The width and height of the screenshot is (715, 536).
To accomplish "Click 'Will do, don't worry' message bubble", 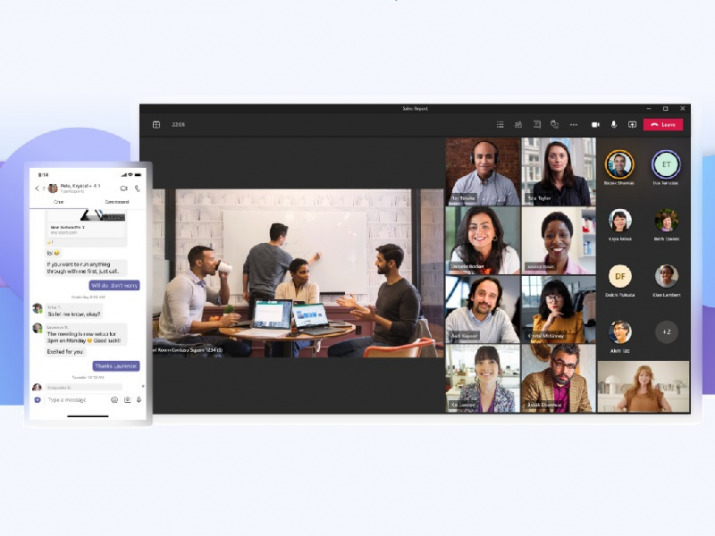I will (114, 286).
